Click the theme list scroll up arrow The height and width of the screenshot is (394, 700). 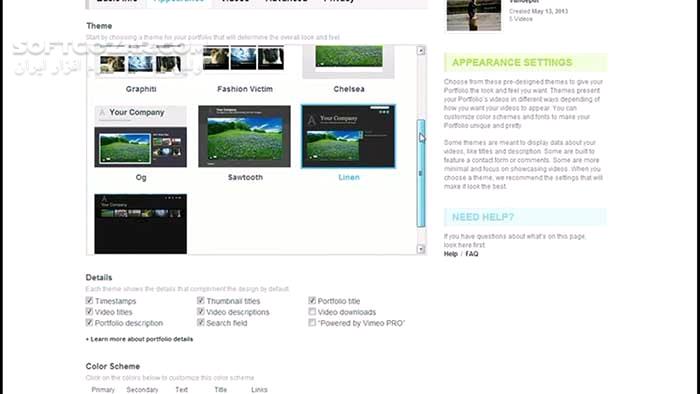pos(421,51)
